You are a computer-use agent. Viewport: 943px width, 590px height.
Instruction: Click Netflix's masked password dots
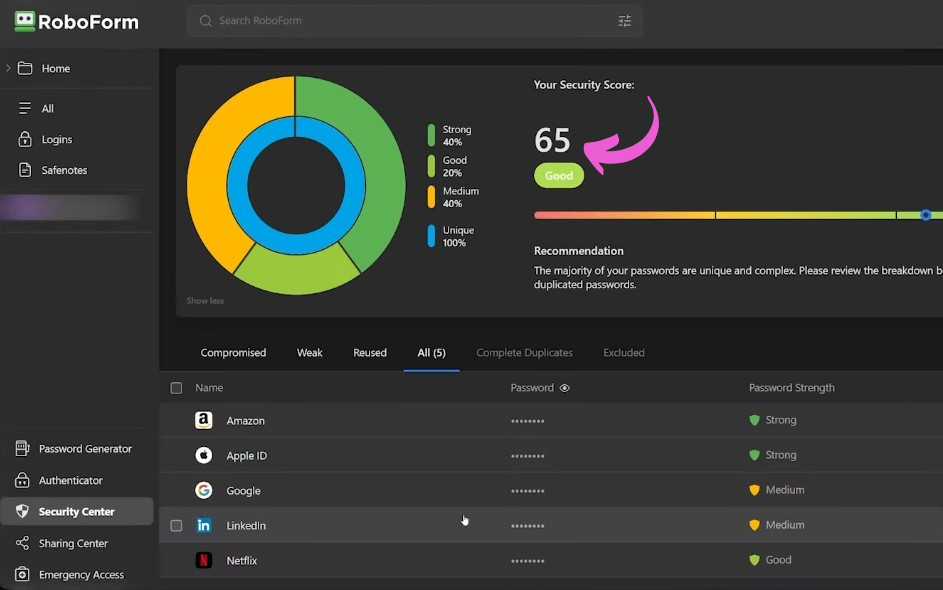point(527,561)
